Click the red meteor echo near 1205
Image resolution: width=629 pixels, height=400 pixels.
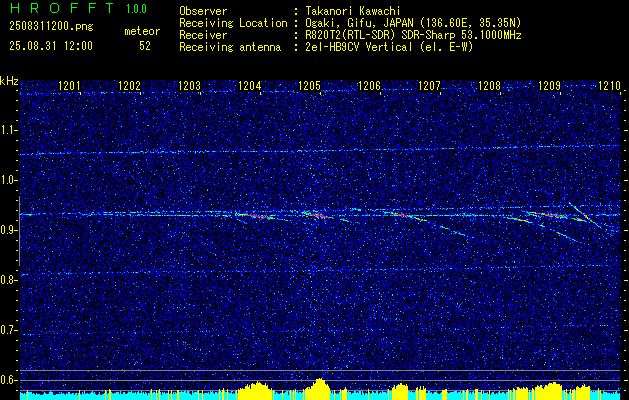point(318,215)
